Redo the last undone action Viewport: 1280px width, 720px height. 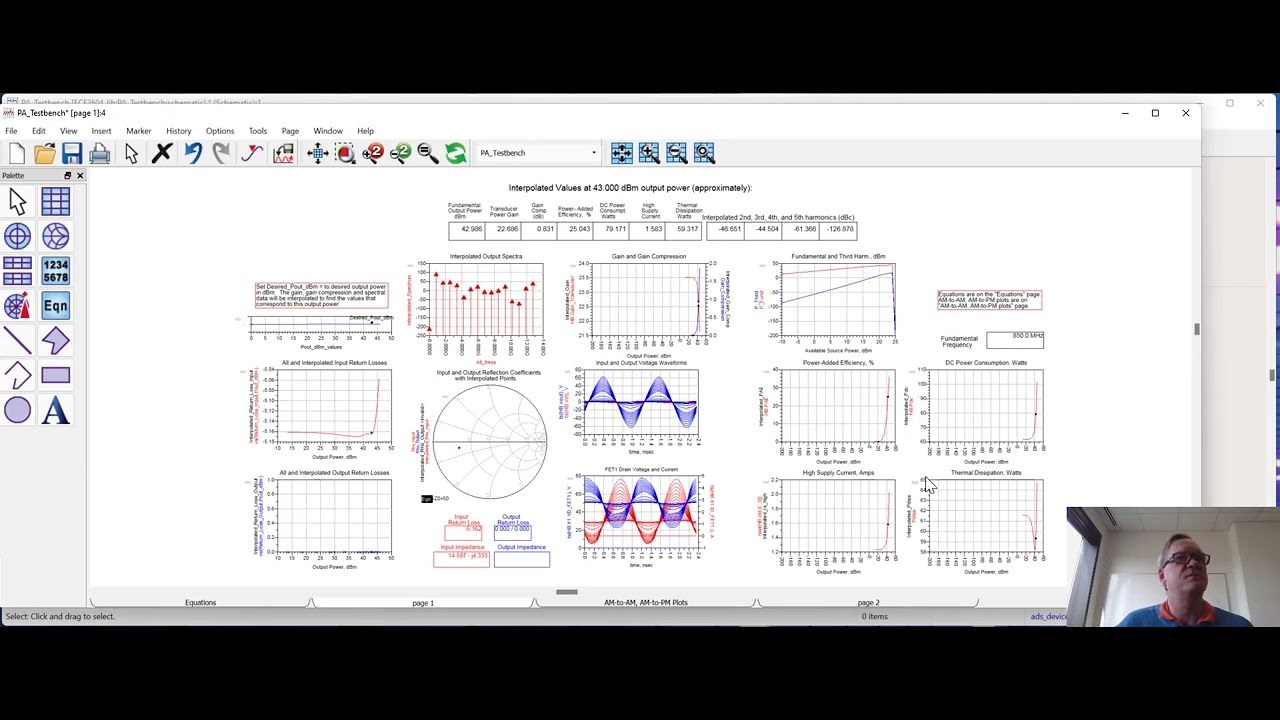(x=221, y=153)
